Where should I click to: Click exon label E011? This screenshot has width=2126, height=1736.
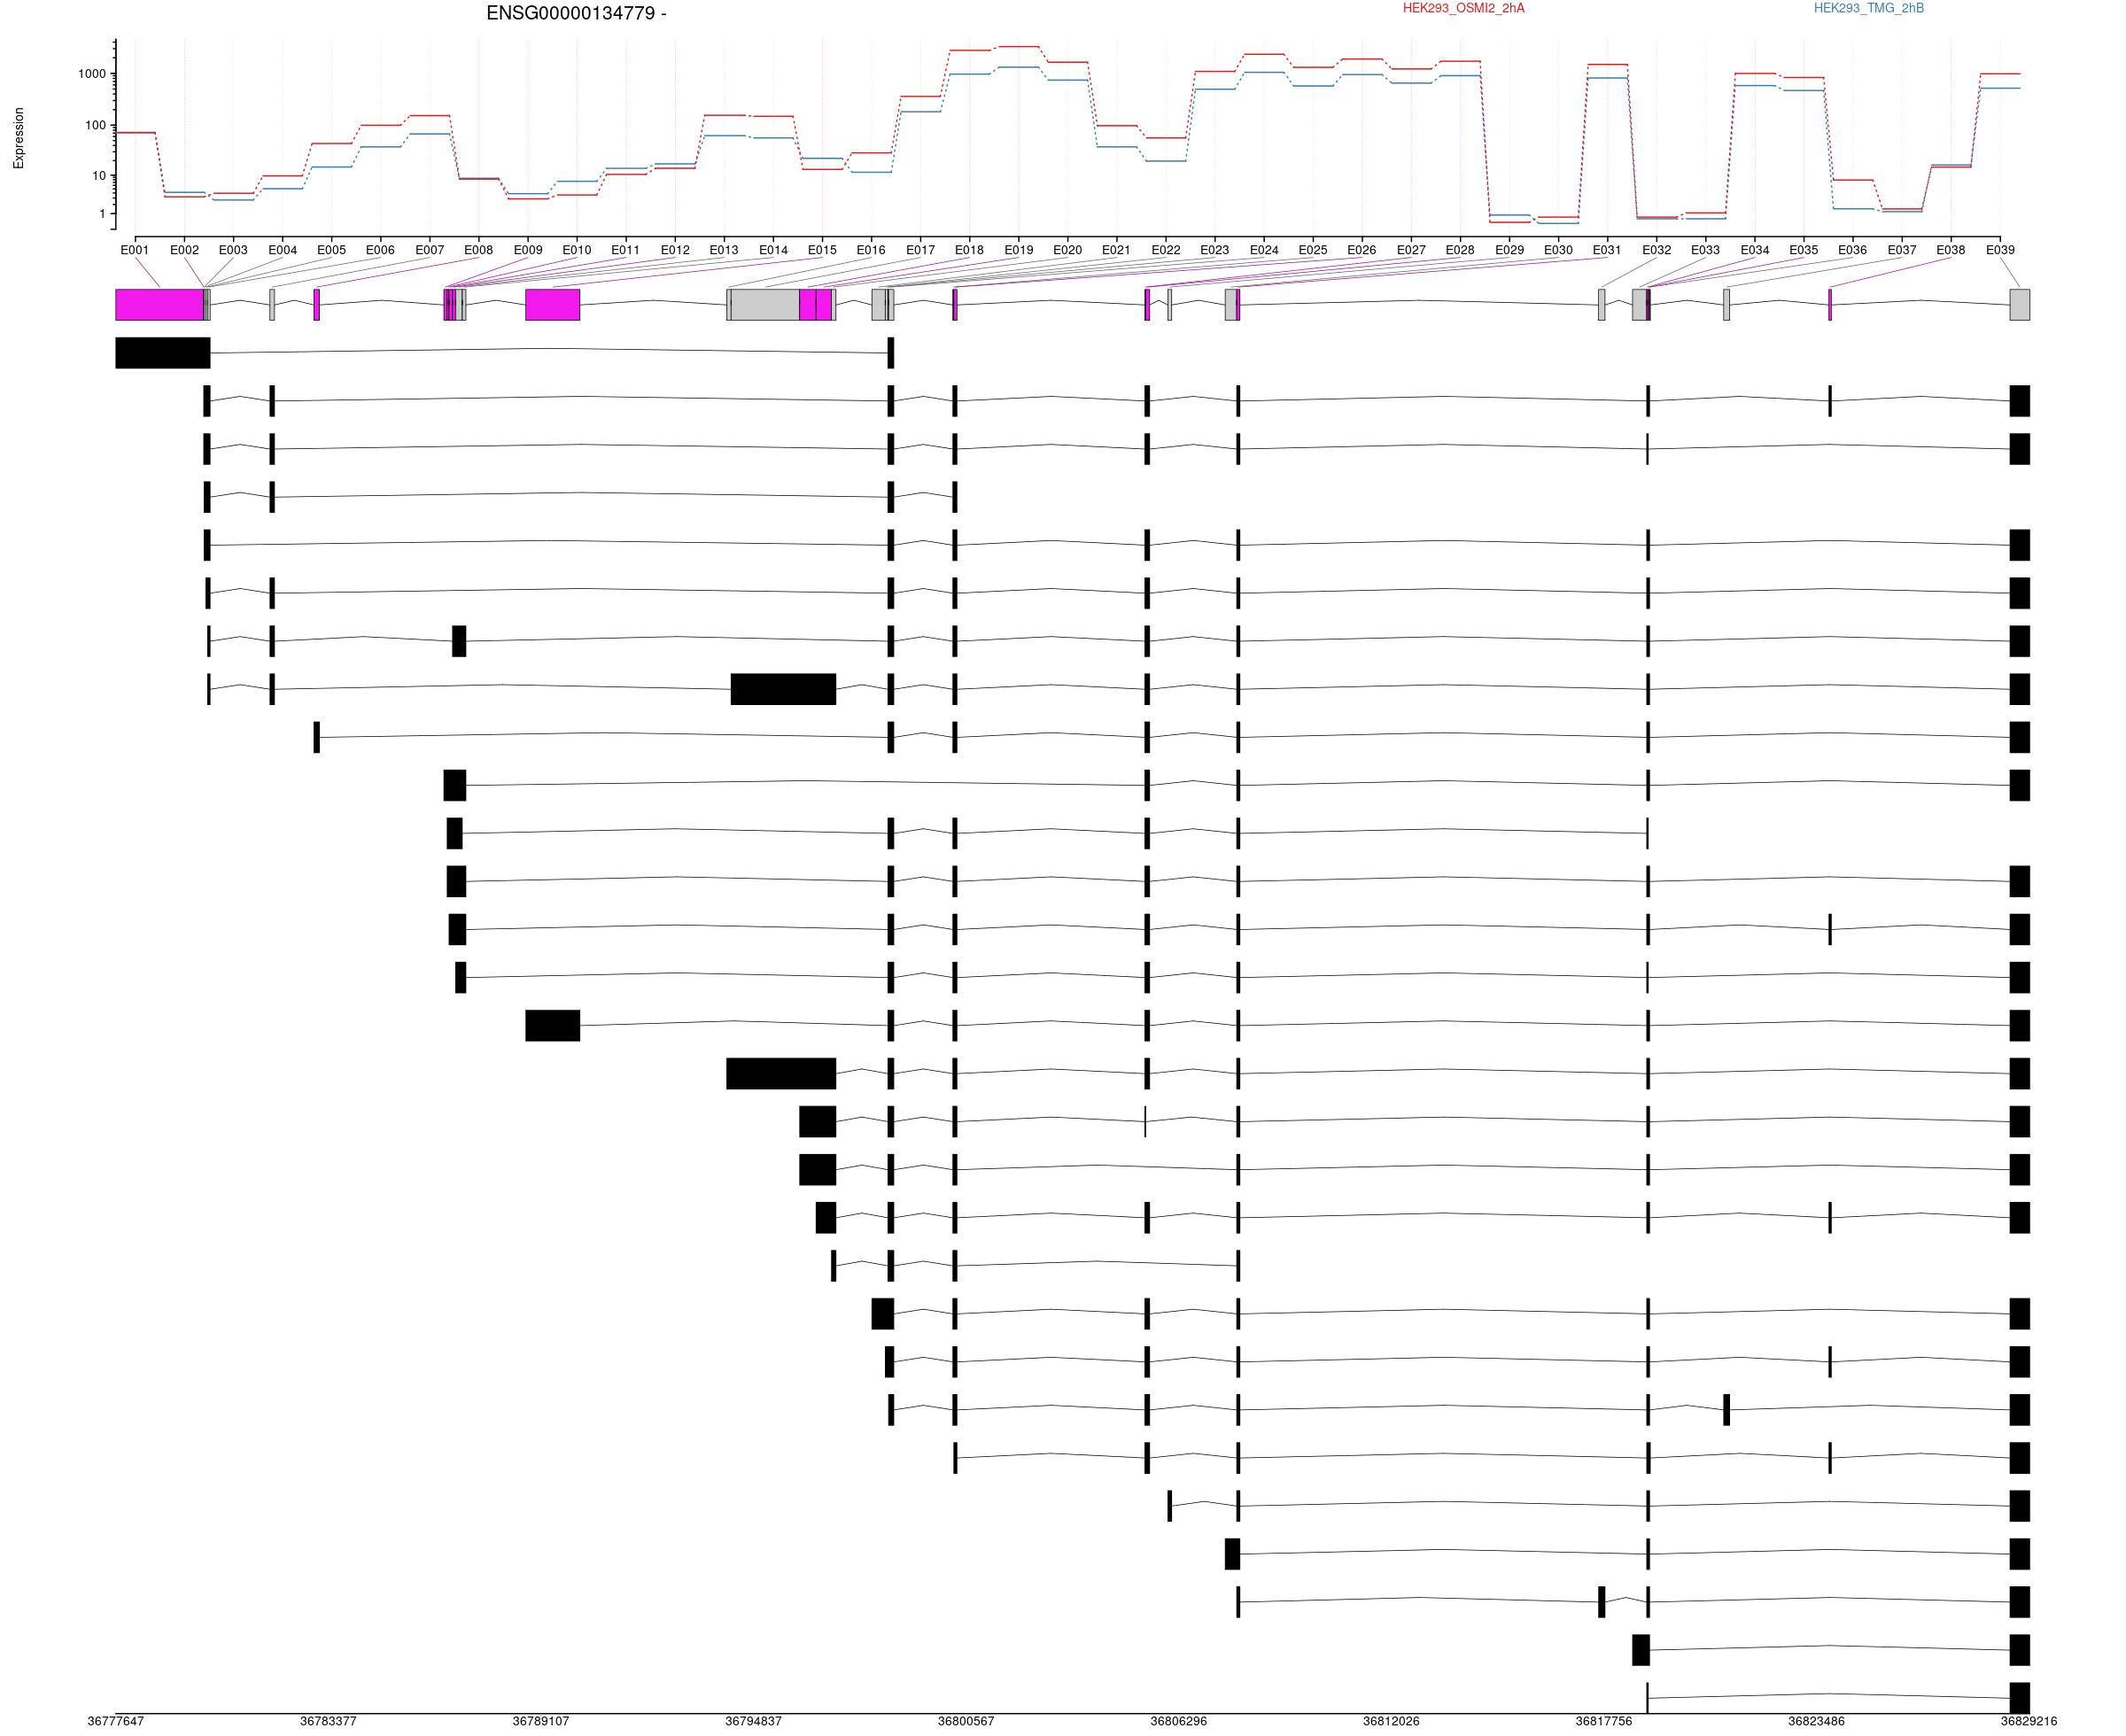626,250
